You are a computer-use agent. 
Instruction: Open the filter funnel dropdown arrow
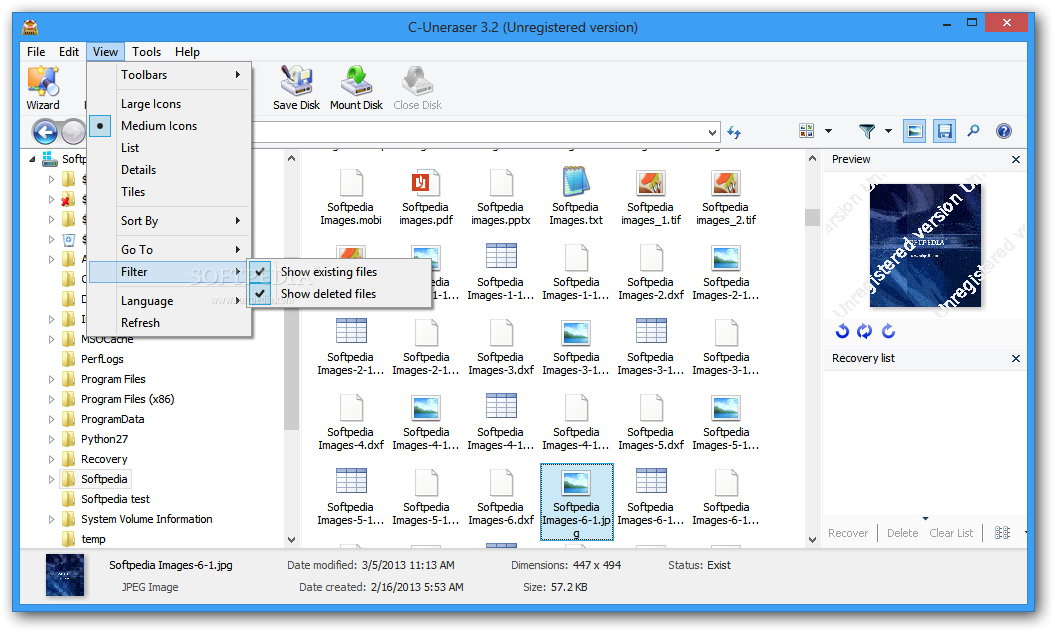(x=888, y=131)
